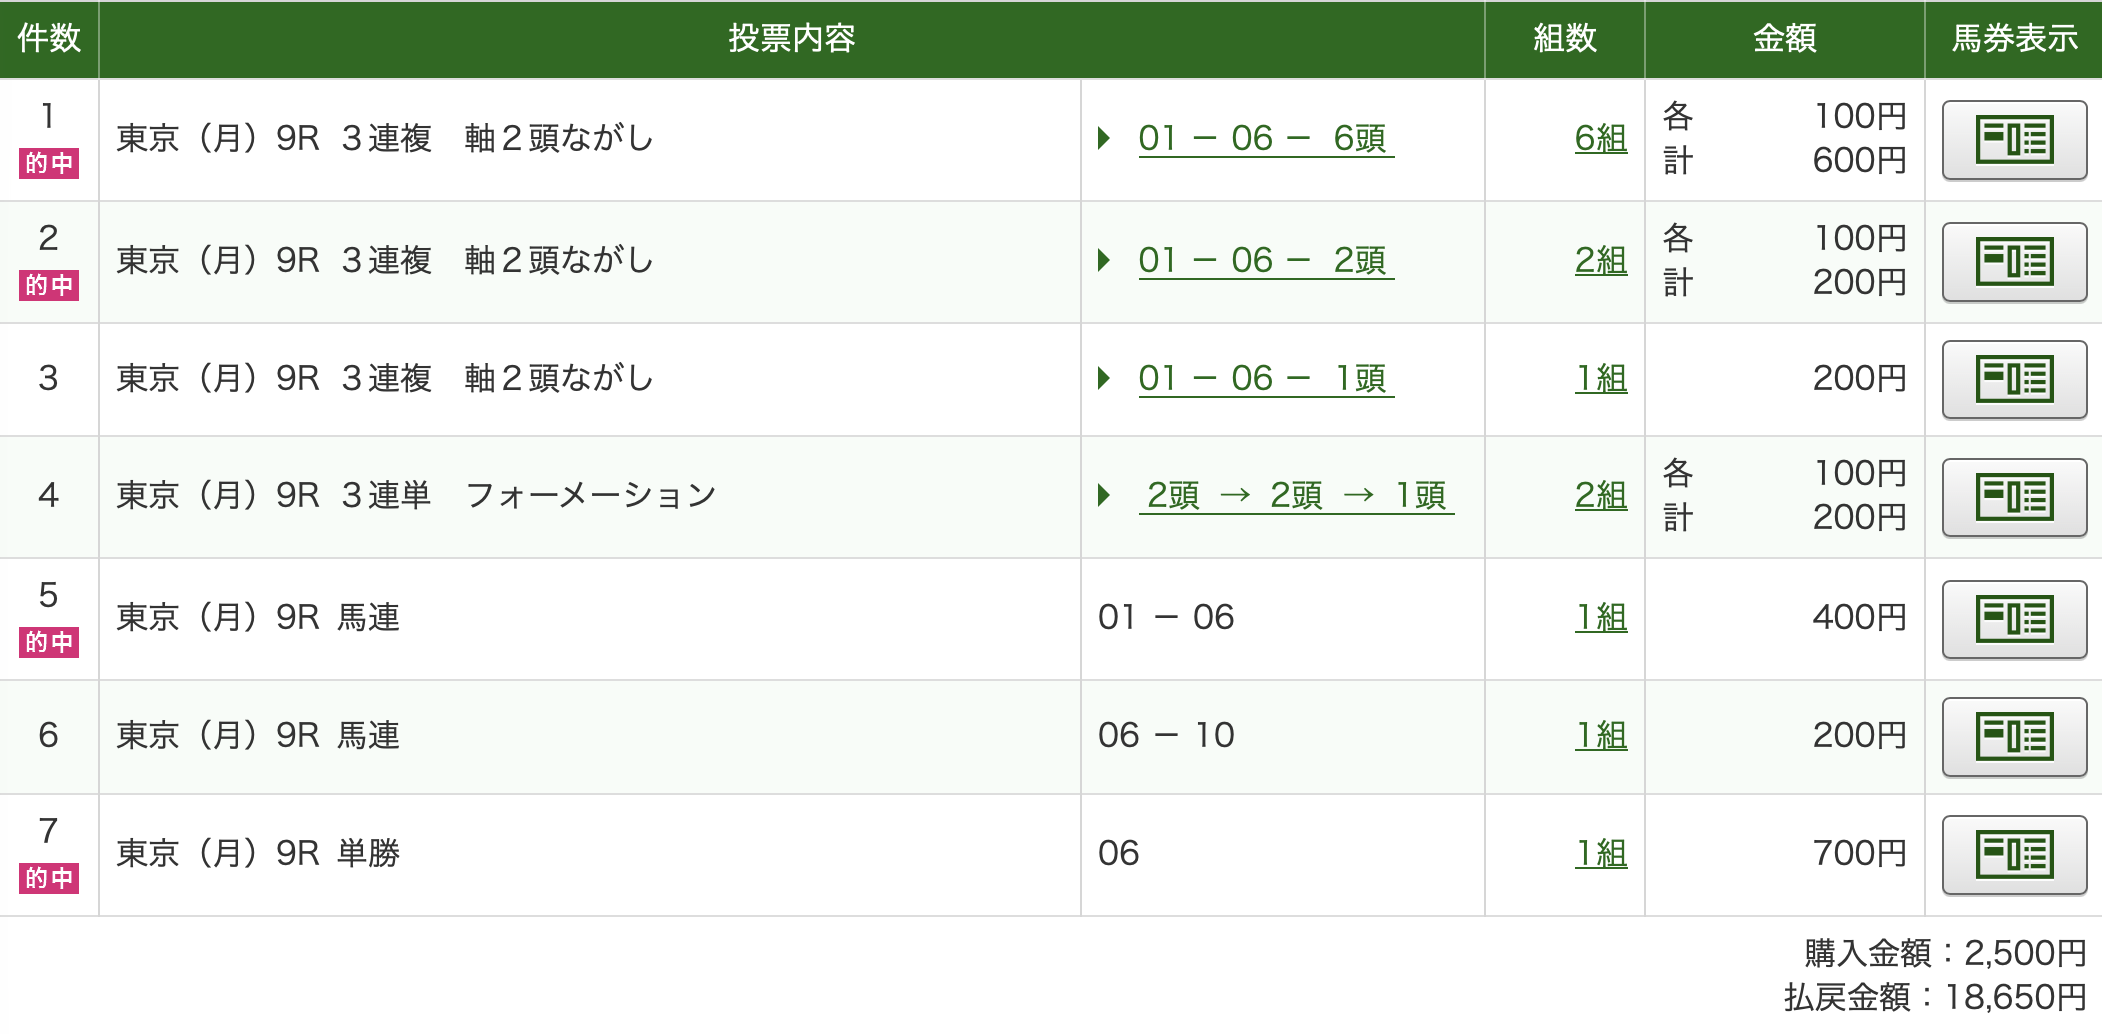Open the 2組 link for 3連単 formation
This screenshot has width=2102, height=1034.
click(1600, 496)
